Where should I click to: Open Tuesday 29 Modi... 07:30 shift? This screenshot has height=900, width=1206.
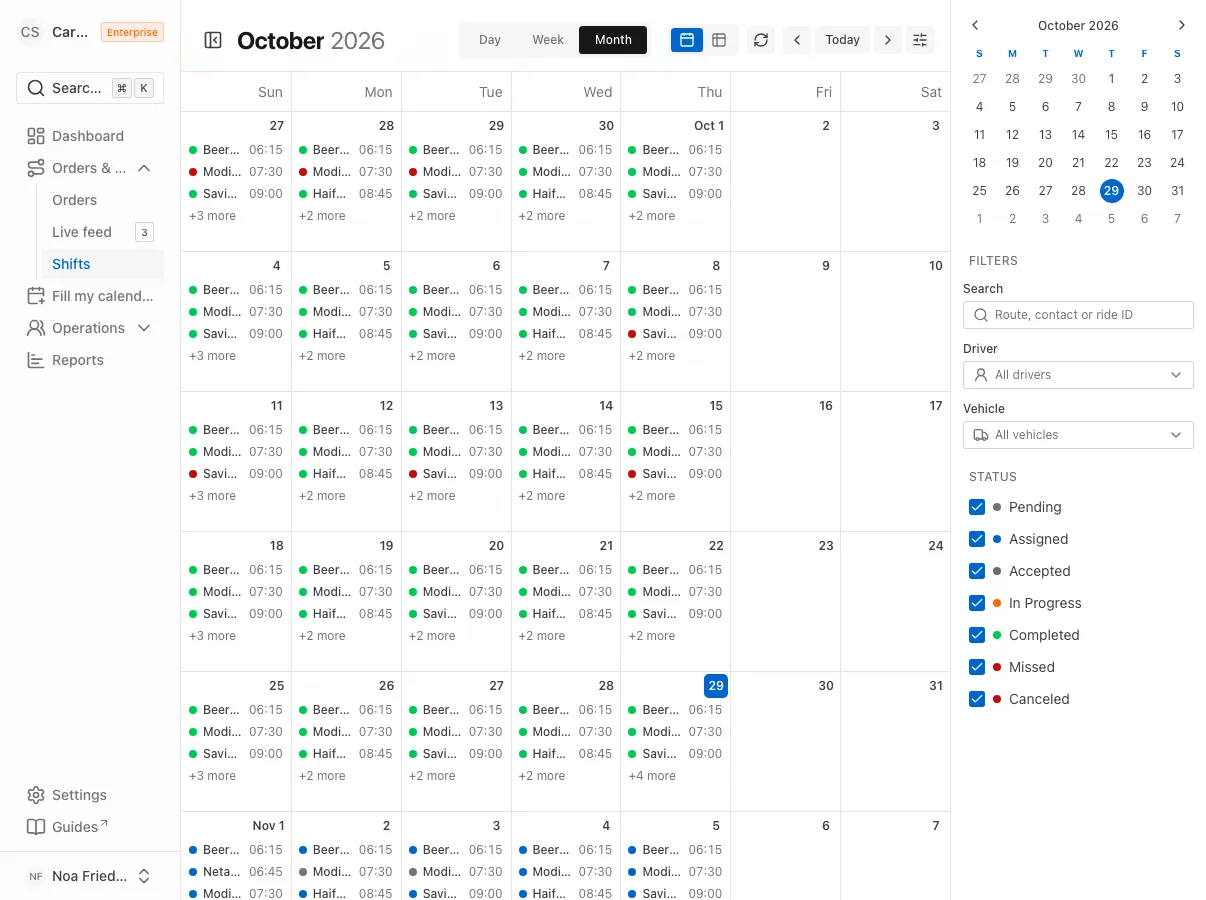[x=456, y=172]
